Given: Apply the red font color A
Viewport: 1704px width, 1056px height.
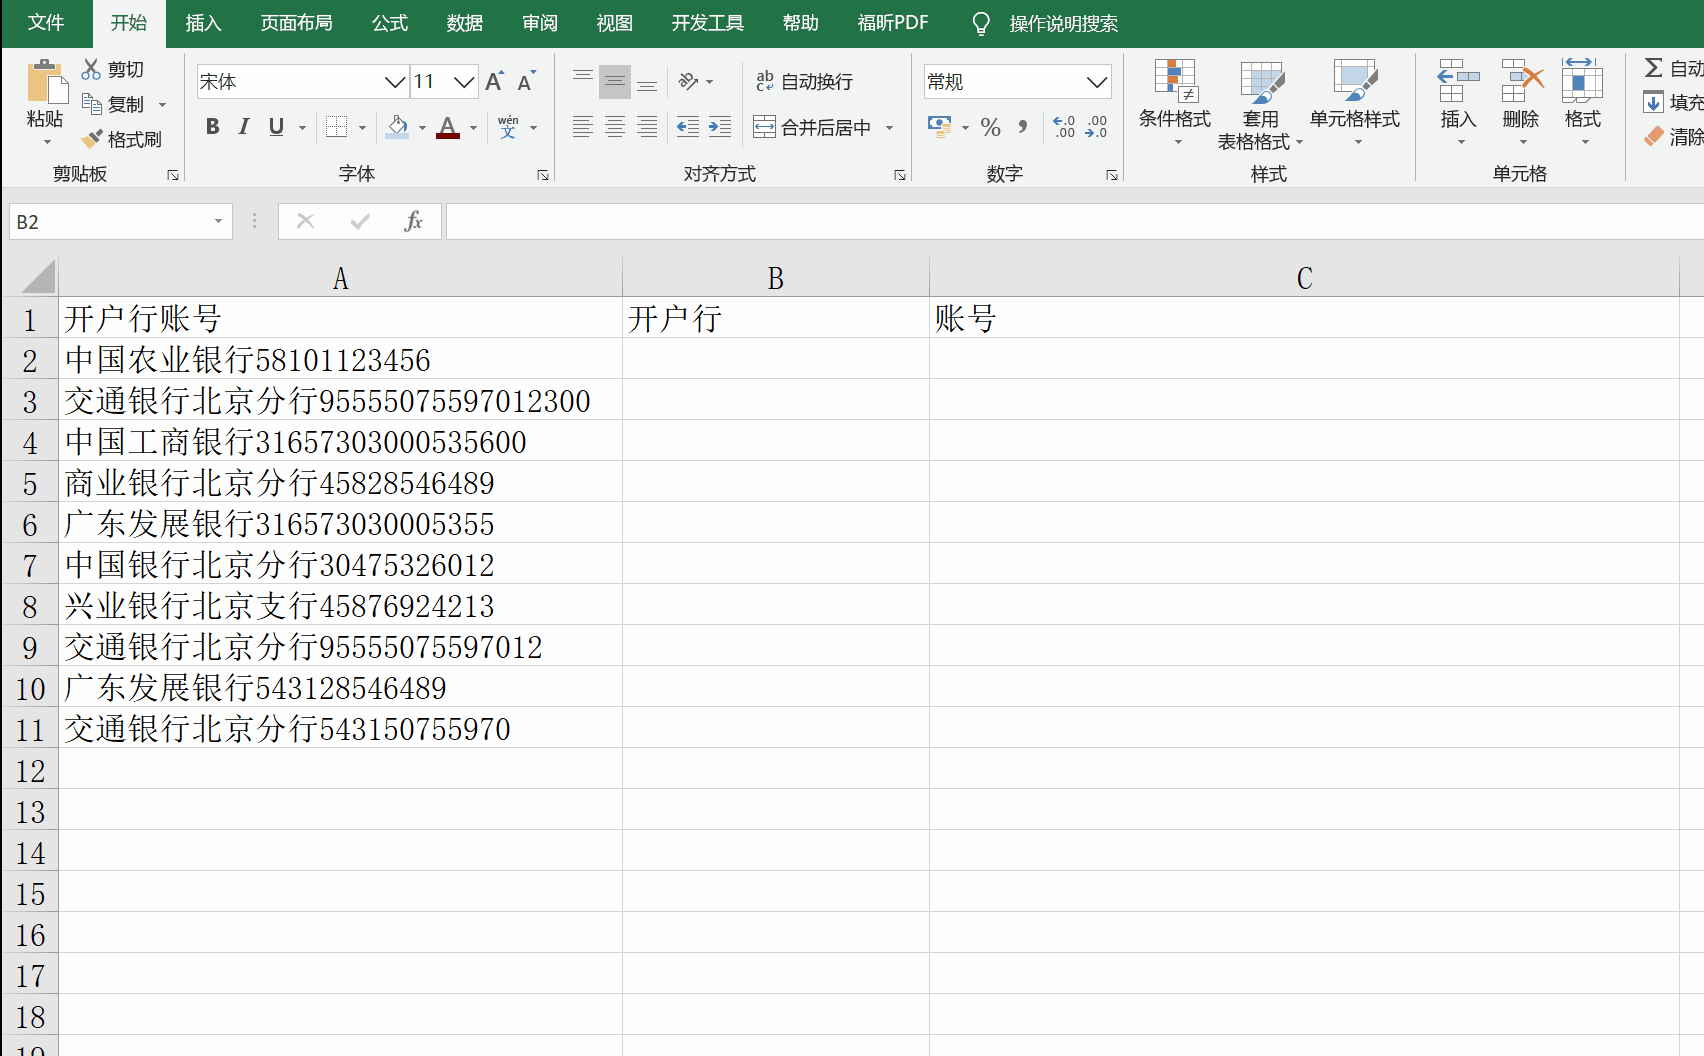Looking at the screenshot, I should (x=448, y=127).
